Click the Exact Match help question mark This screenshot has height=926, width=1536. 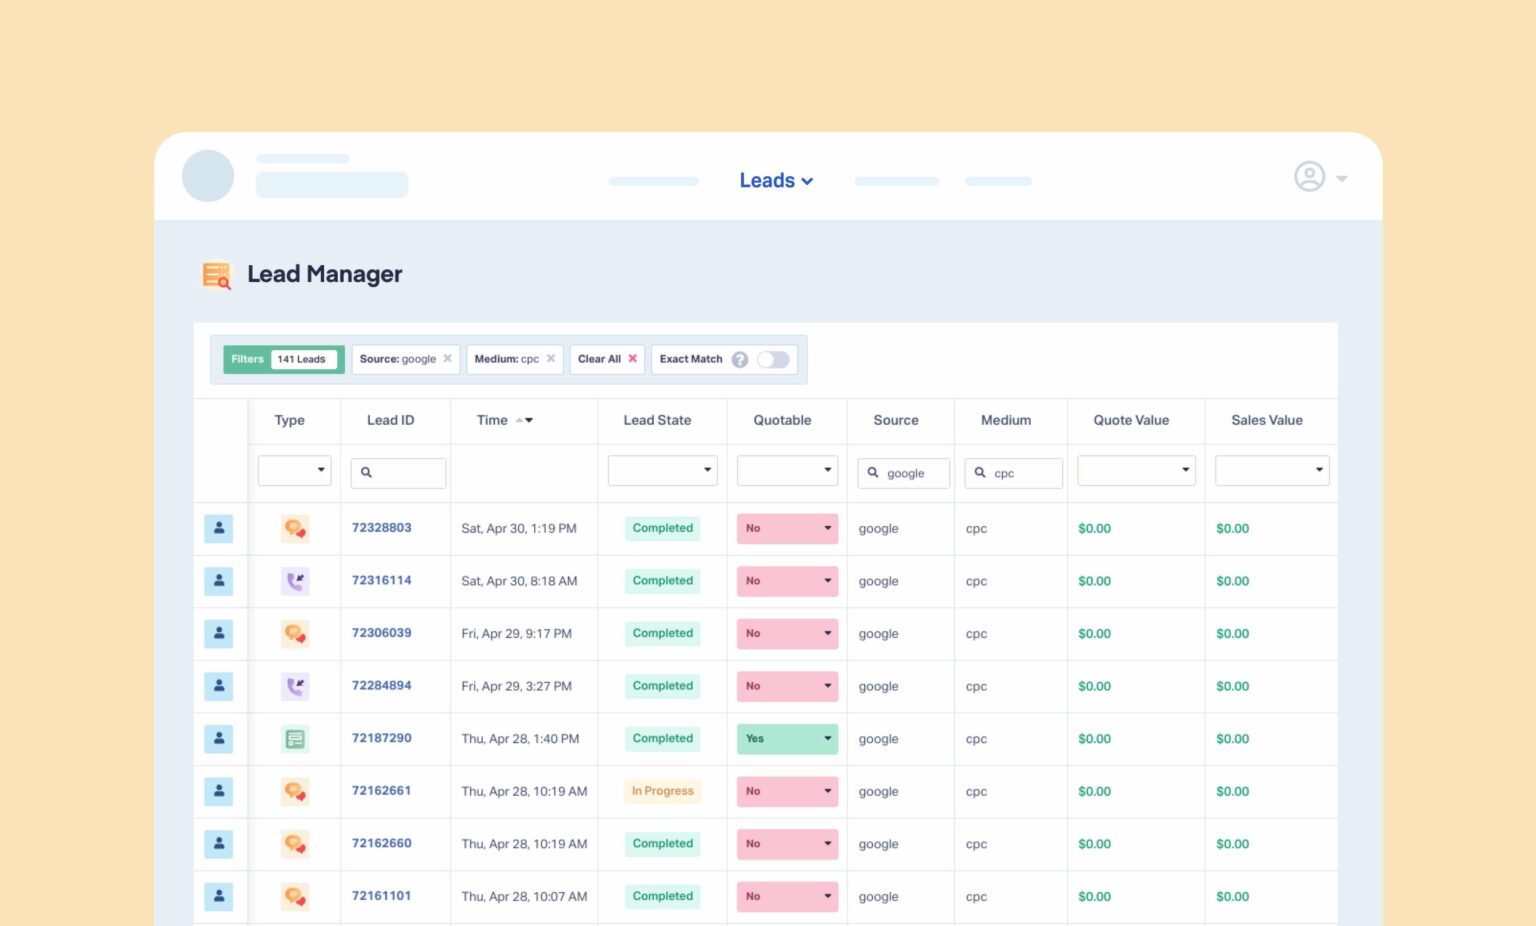738,359
